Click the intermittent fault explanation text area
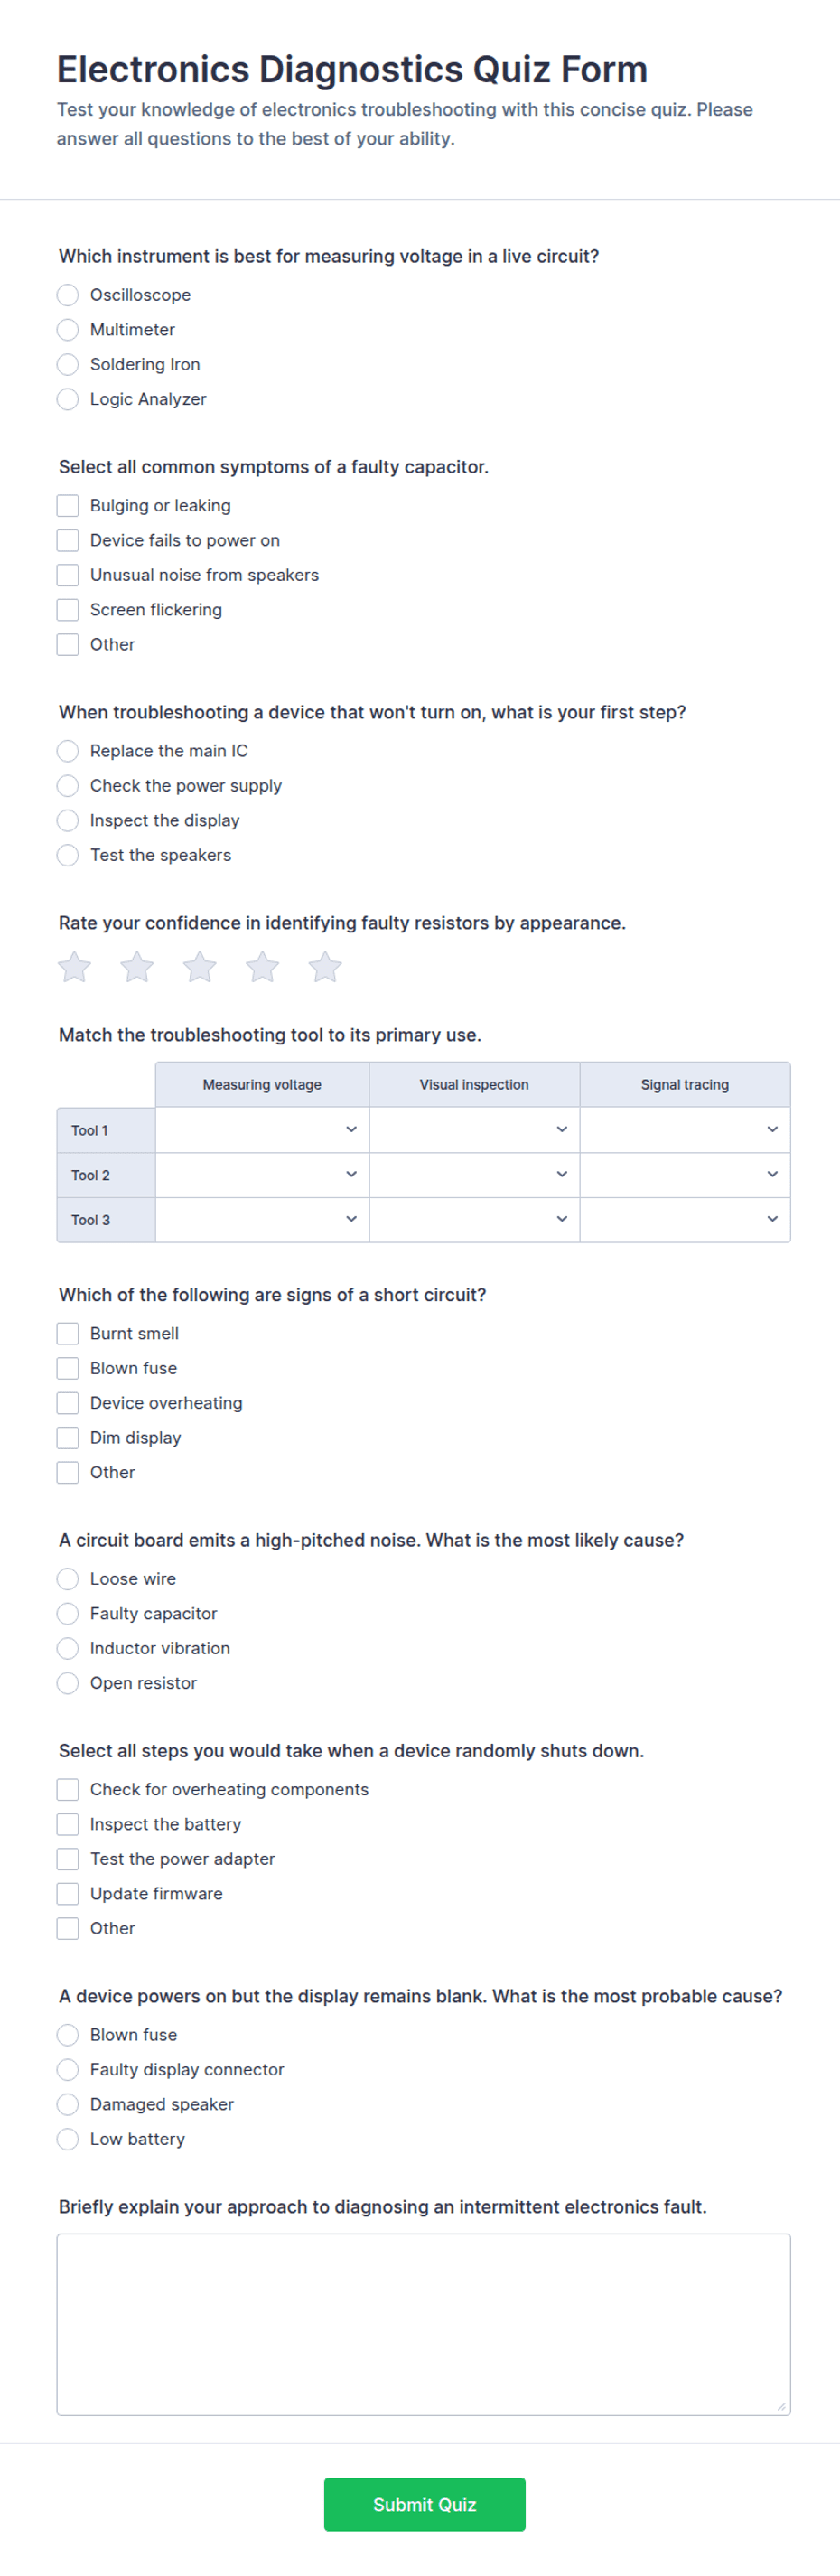The image size is (840, 2576). point(424,2324)
